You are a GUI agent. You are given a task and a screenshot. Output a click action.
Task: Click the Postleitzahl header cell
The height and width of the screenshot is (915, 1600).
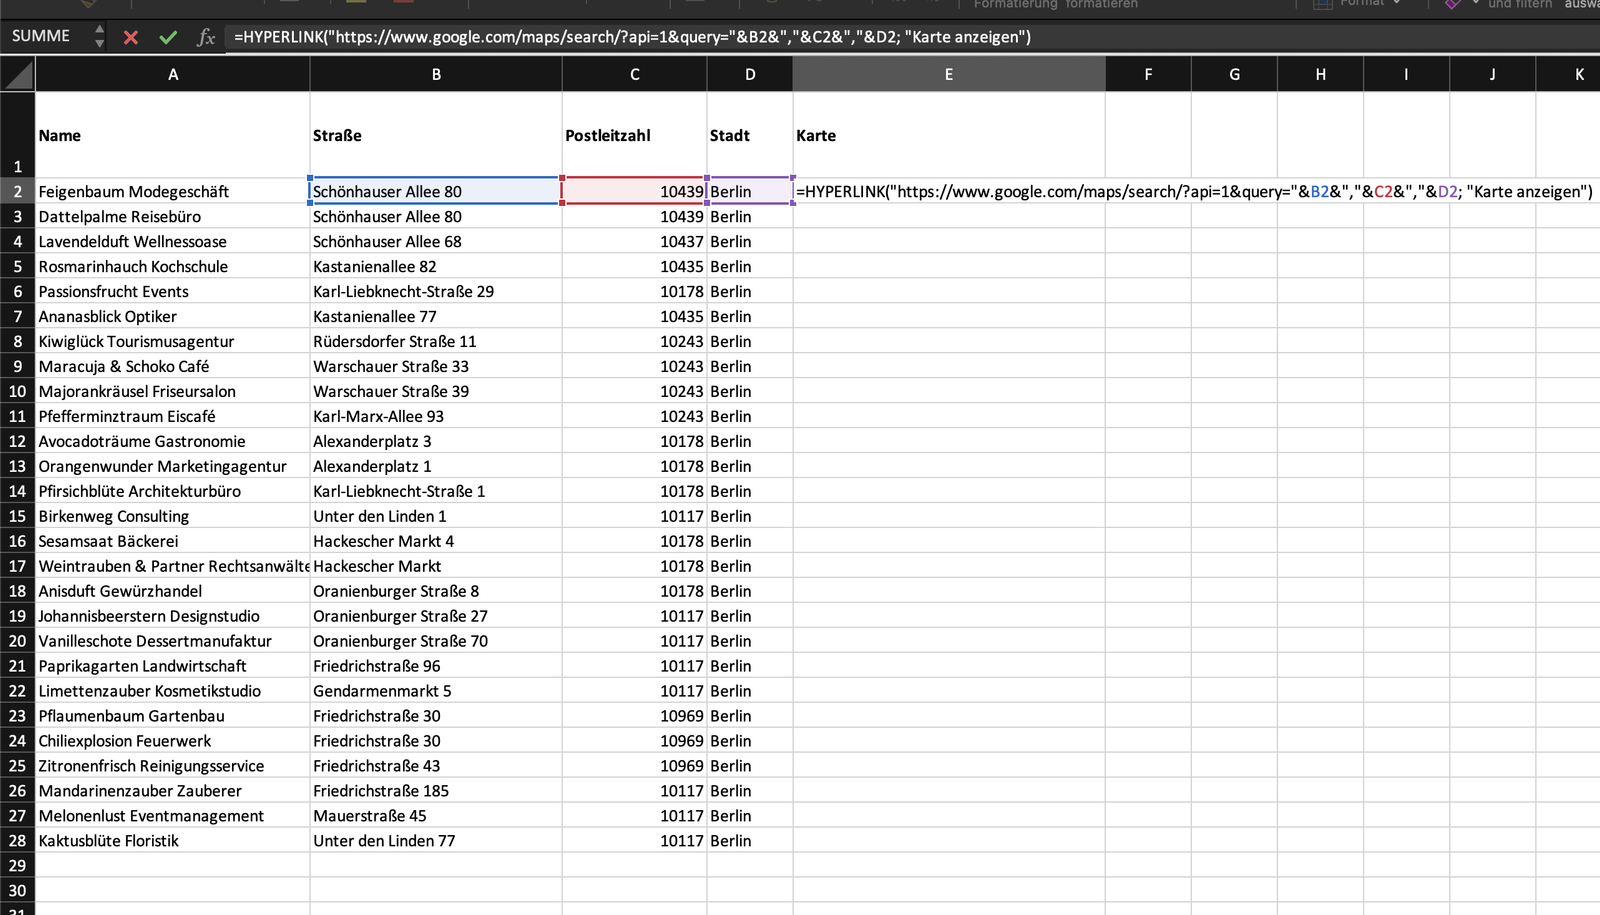tap(634, 135)
